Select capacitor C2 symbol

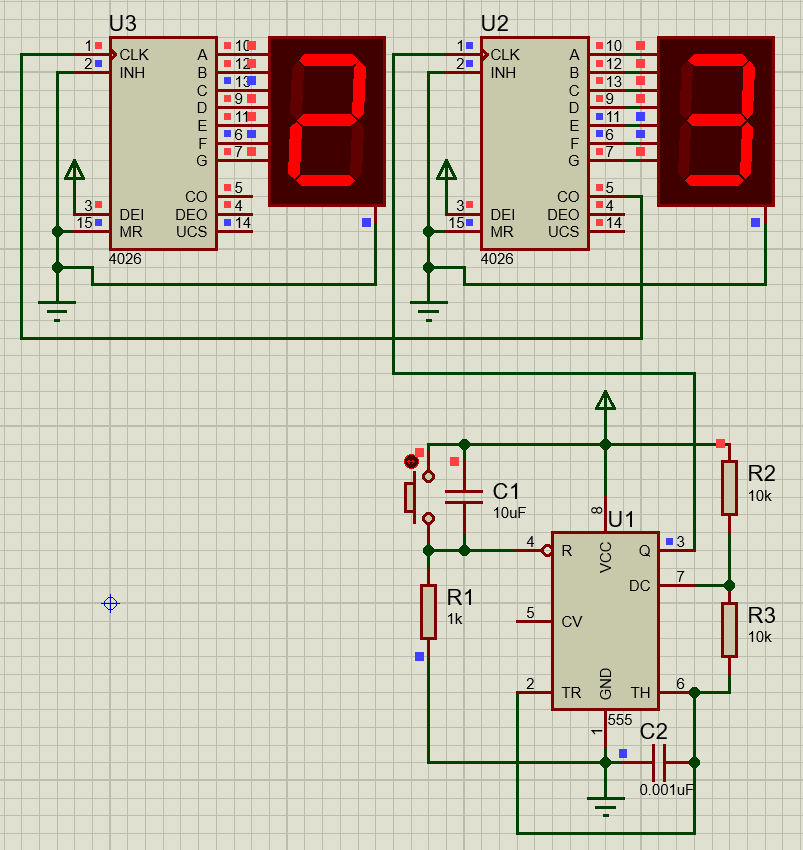[658, 762]
